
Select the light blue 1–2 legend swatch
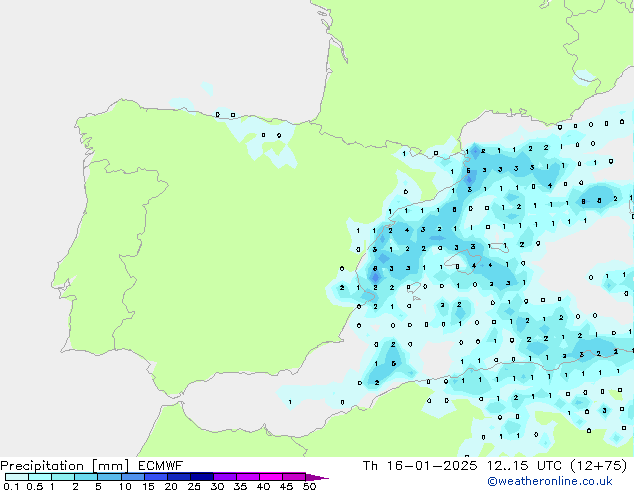click(x=63, y=477)
